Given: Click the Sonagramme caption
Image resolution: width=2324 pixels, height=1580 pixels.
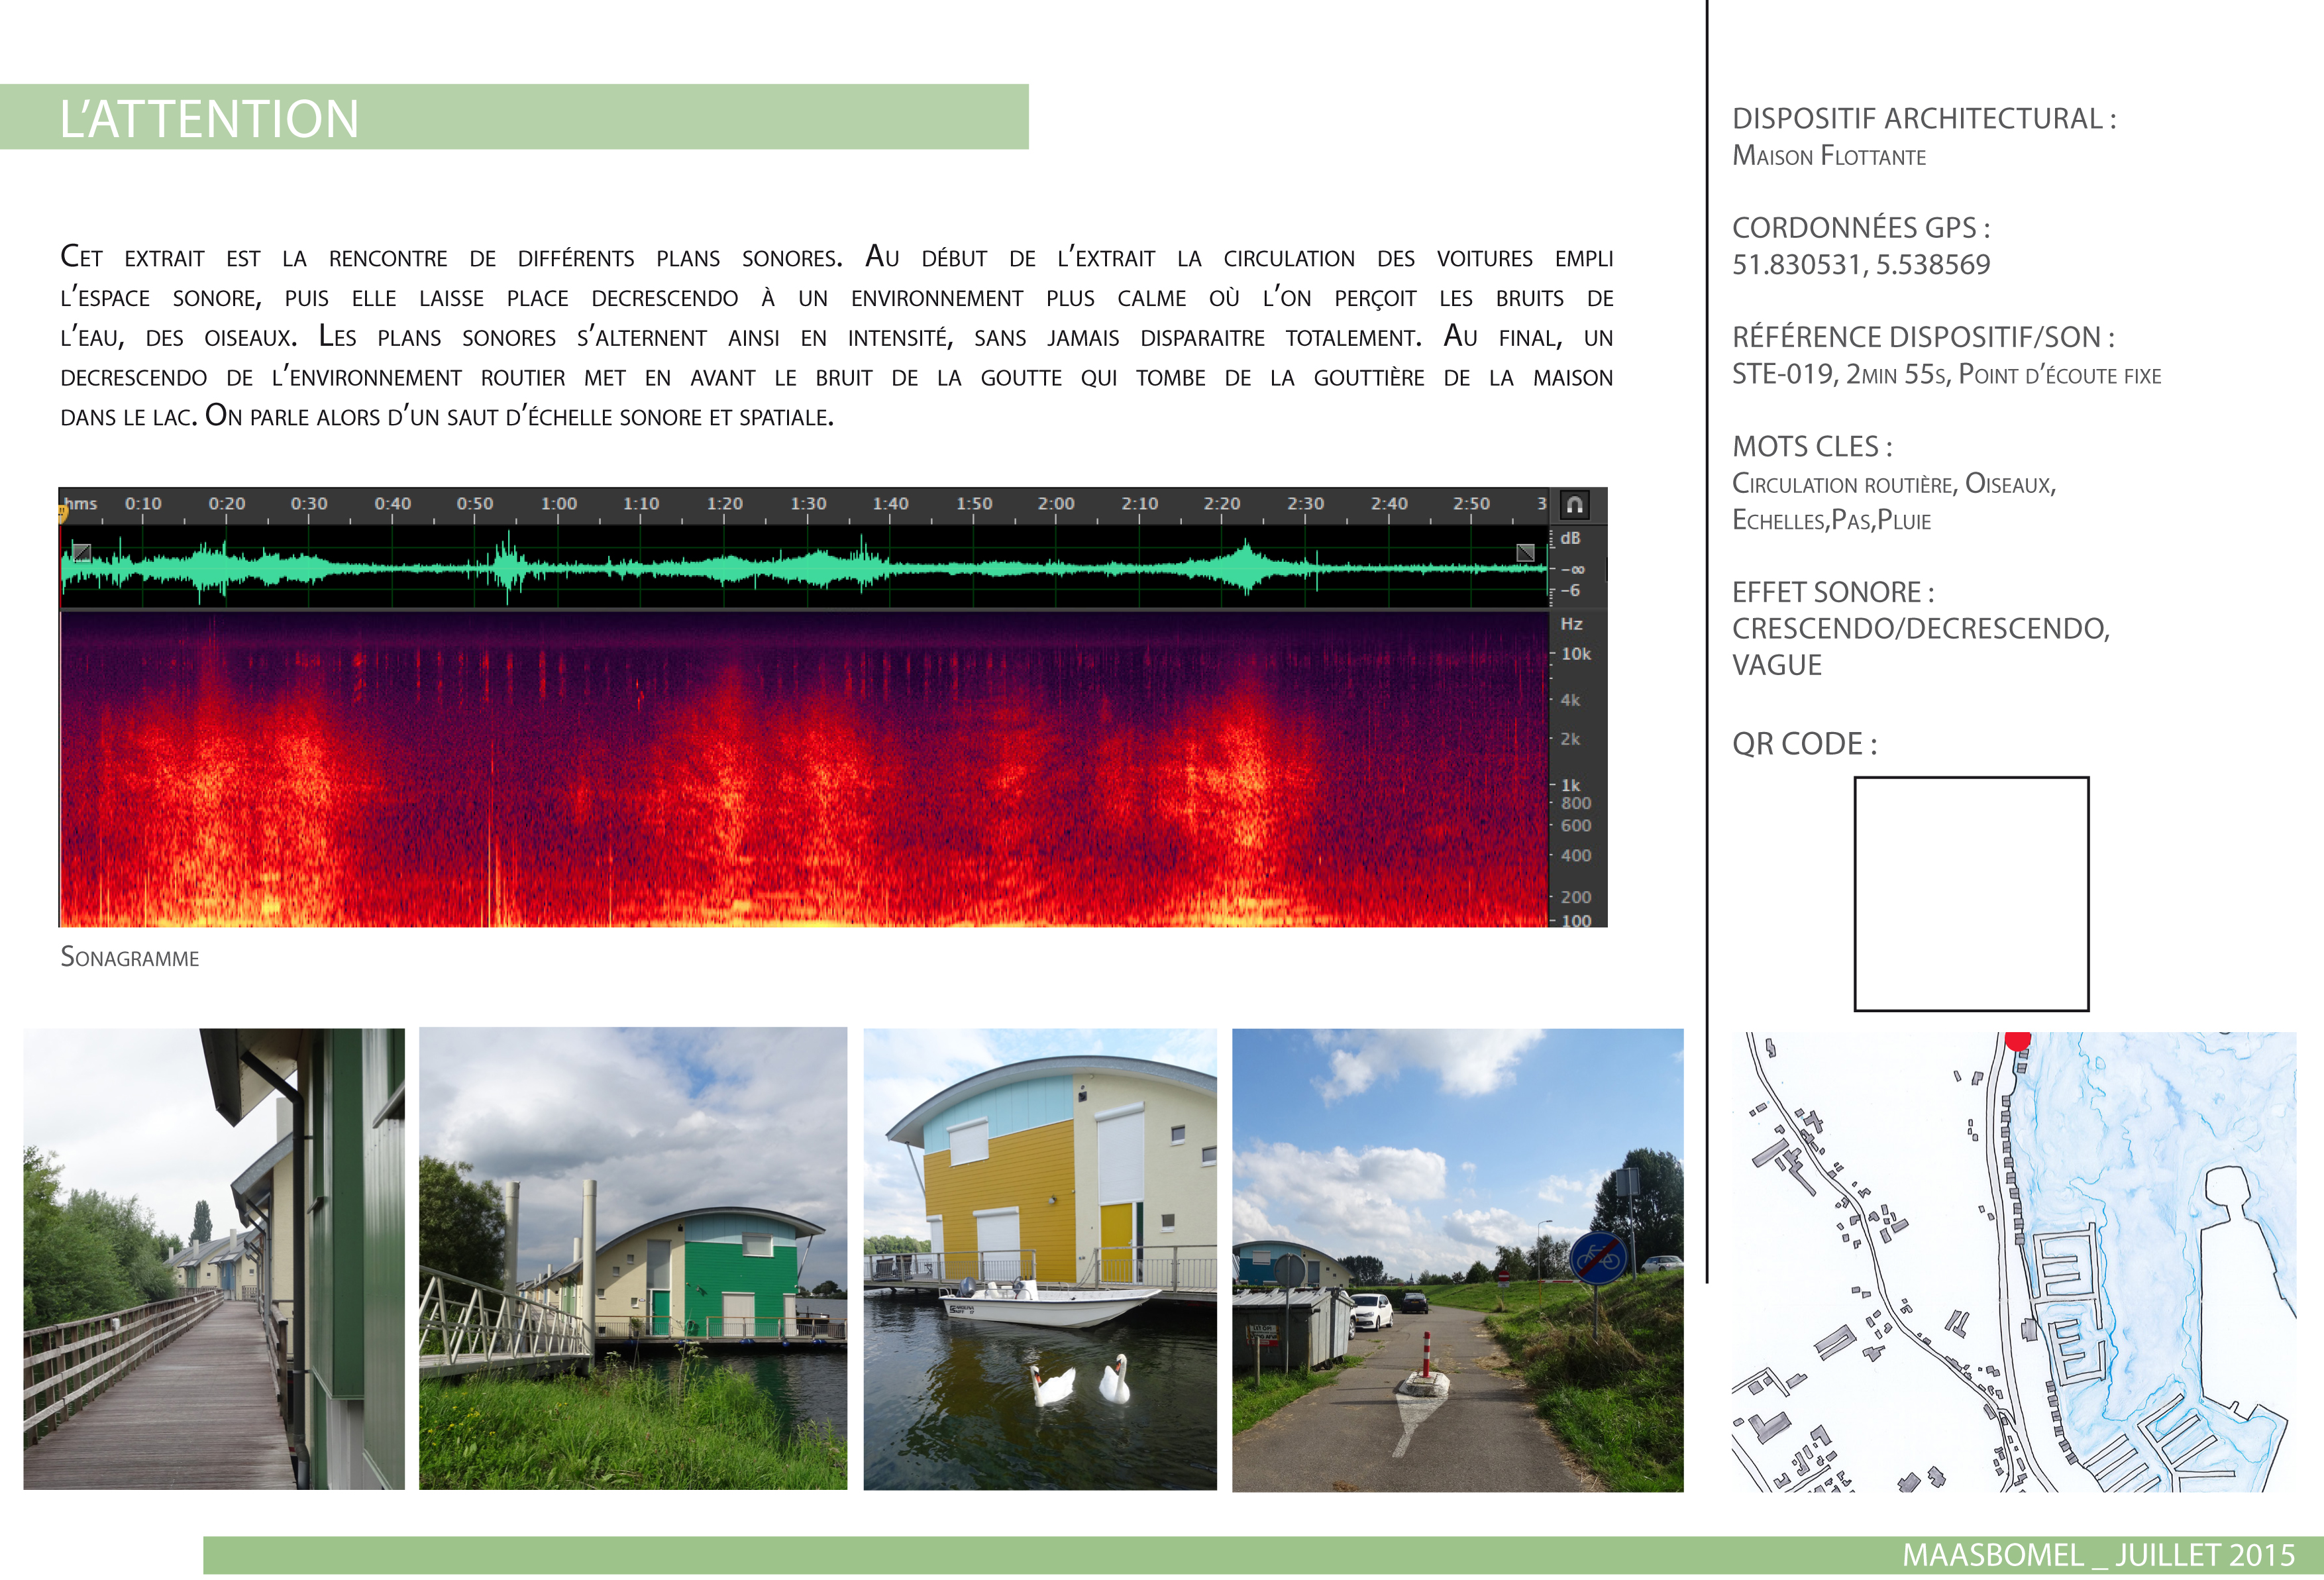Looking at the screenshot, I should (130, 957).
